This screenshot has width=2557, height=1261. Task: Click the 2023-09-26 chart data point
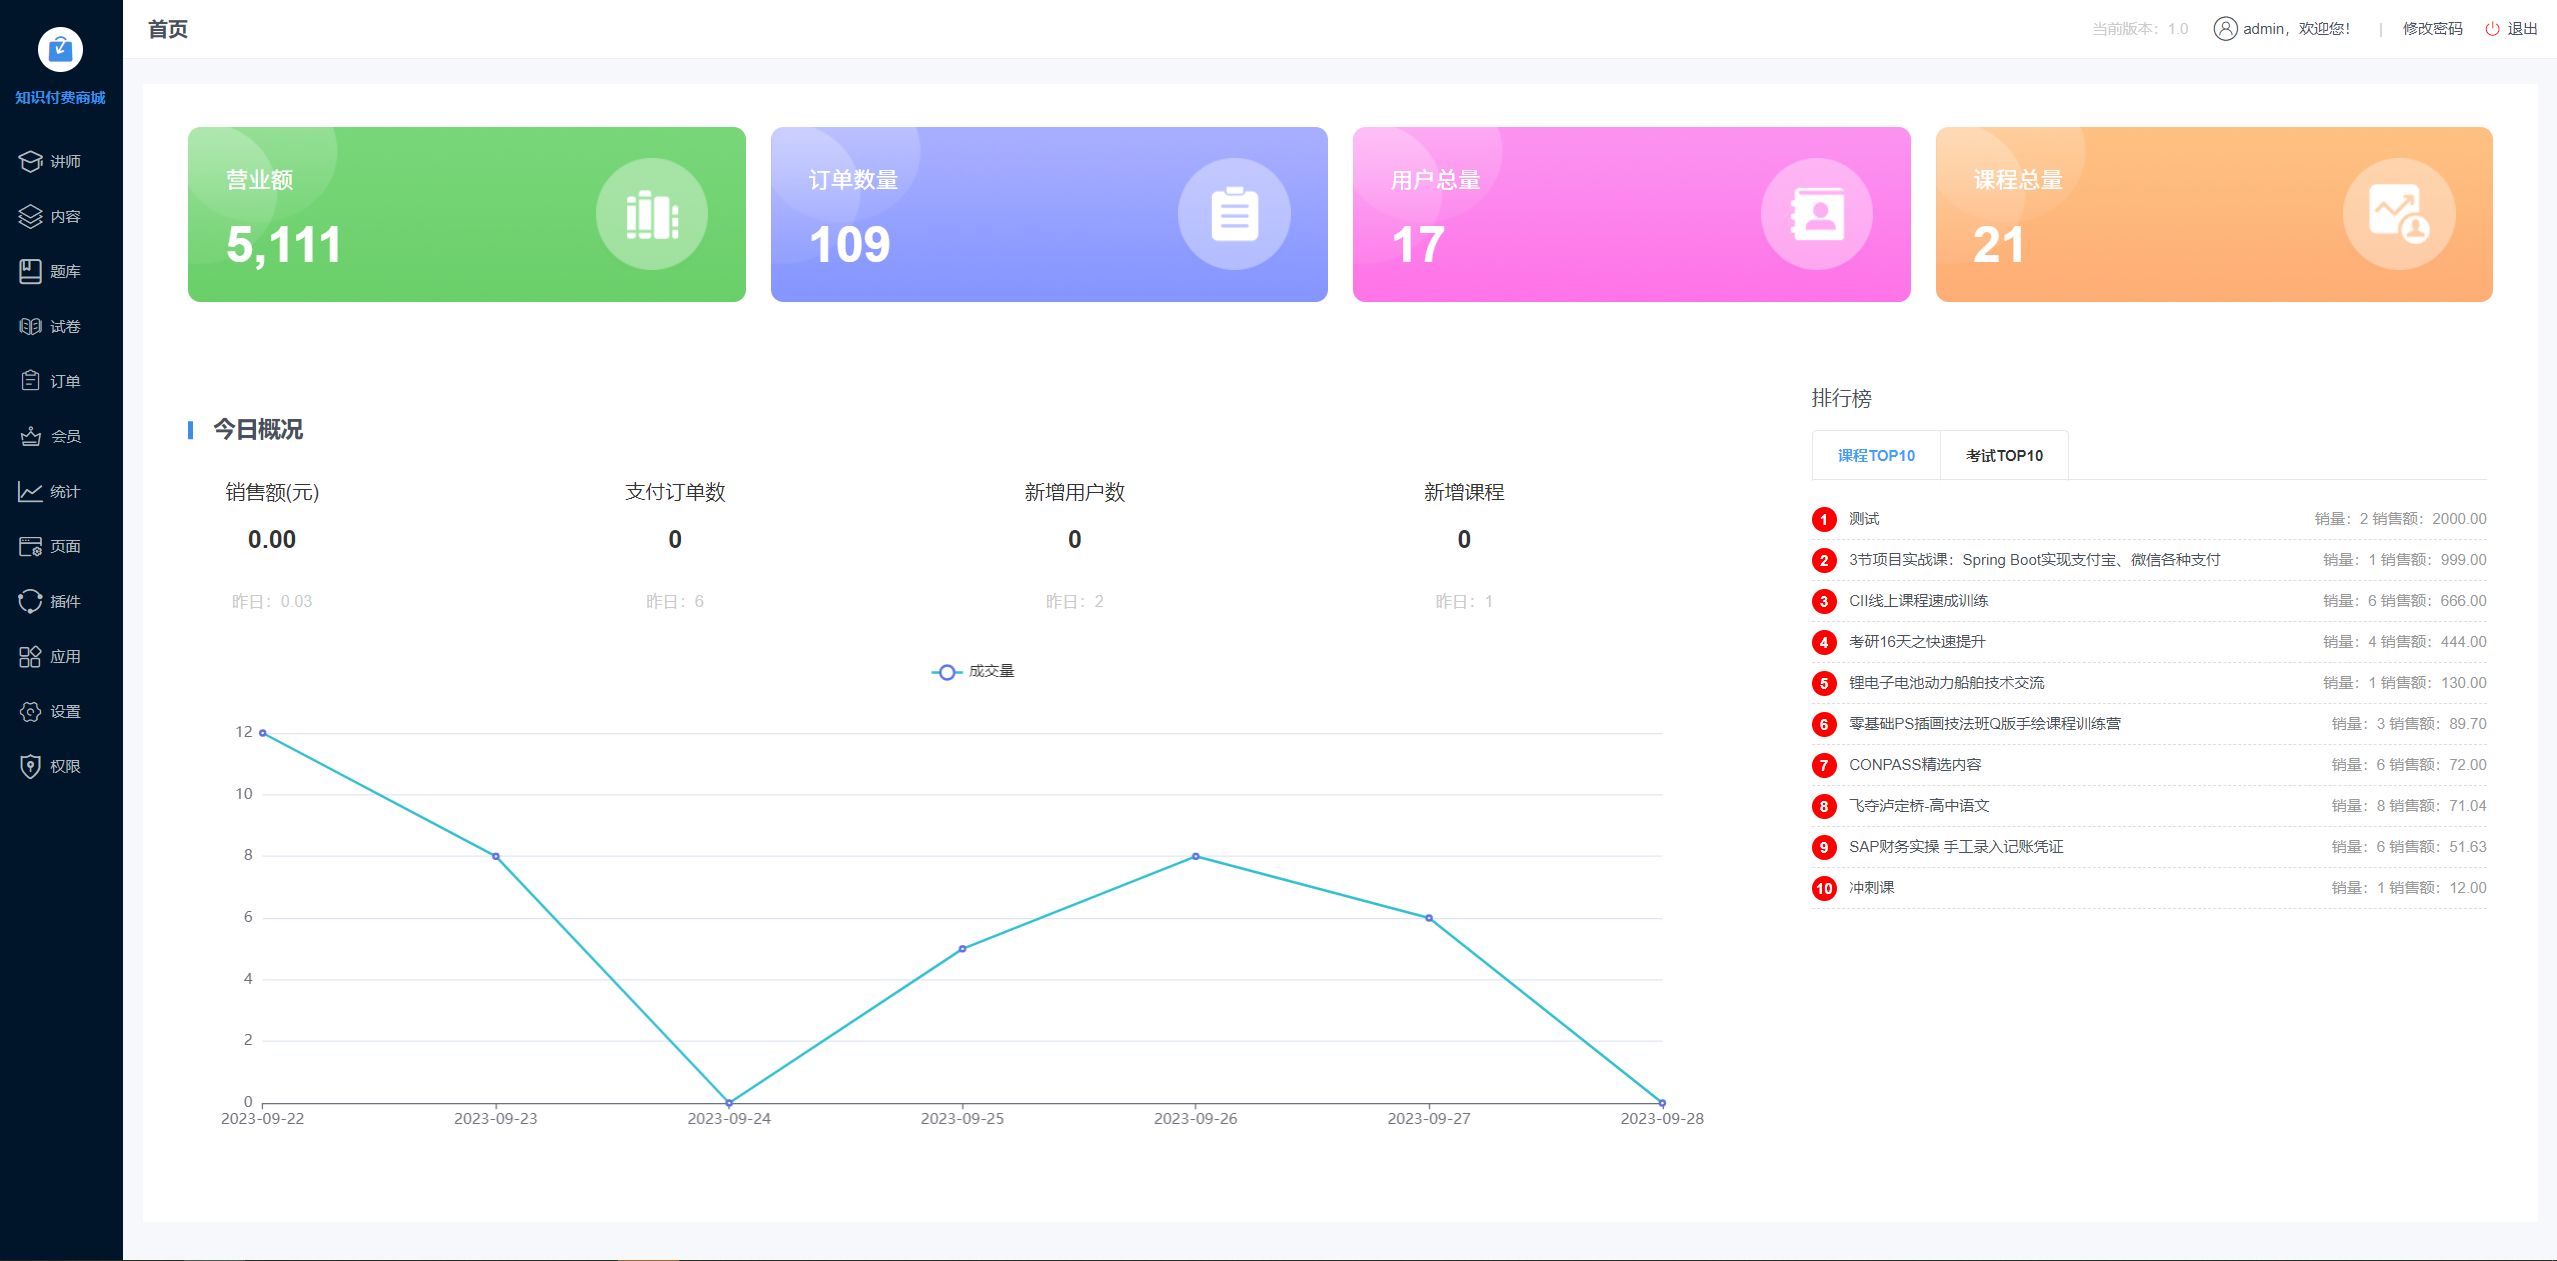(1195, 856)
